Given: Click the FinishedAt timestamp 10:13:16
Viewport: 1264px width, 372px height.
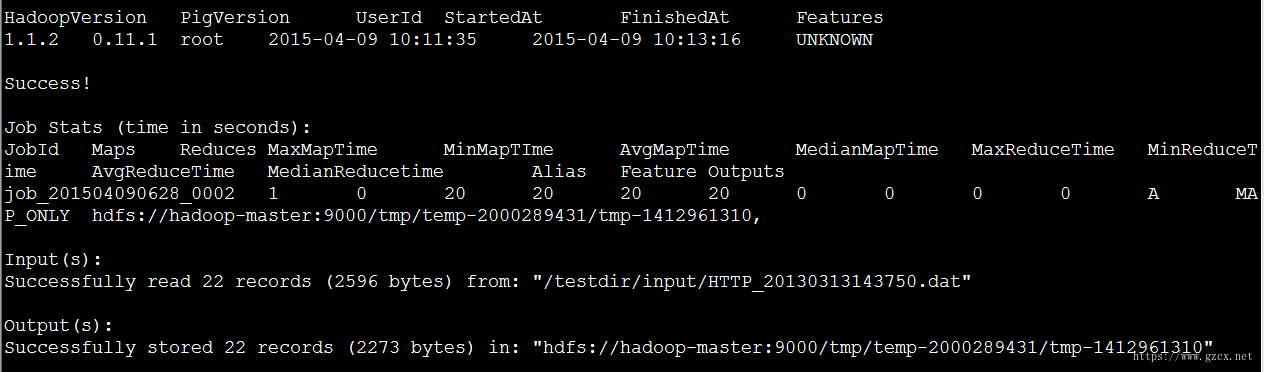Looking at the screenshot, I should coord(697,40).
